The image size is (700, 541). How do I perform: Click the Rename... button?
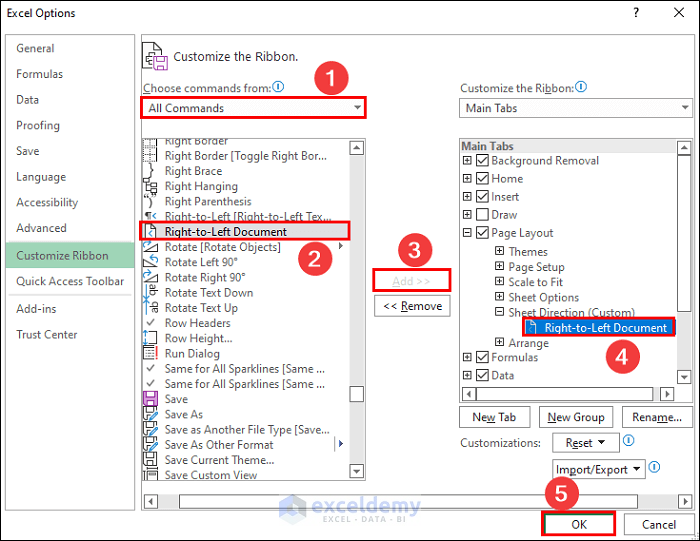click(657, 417)
